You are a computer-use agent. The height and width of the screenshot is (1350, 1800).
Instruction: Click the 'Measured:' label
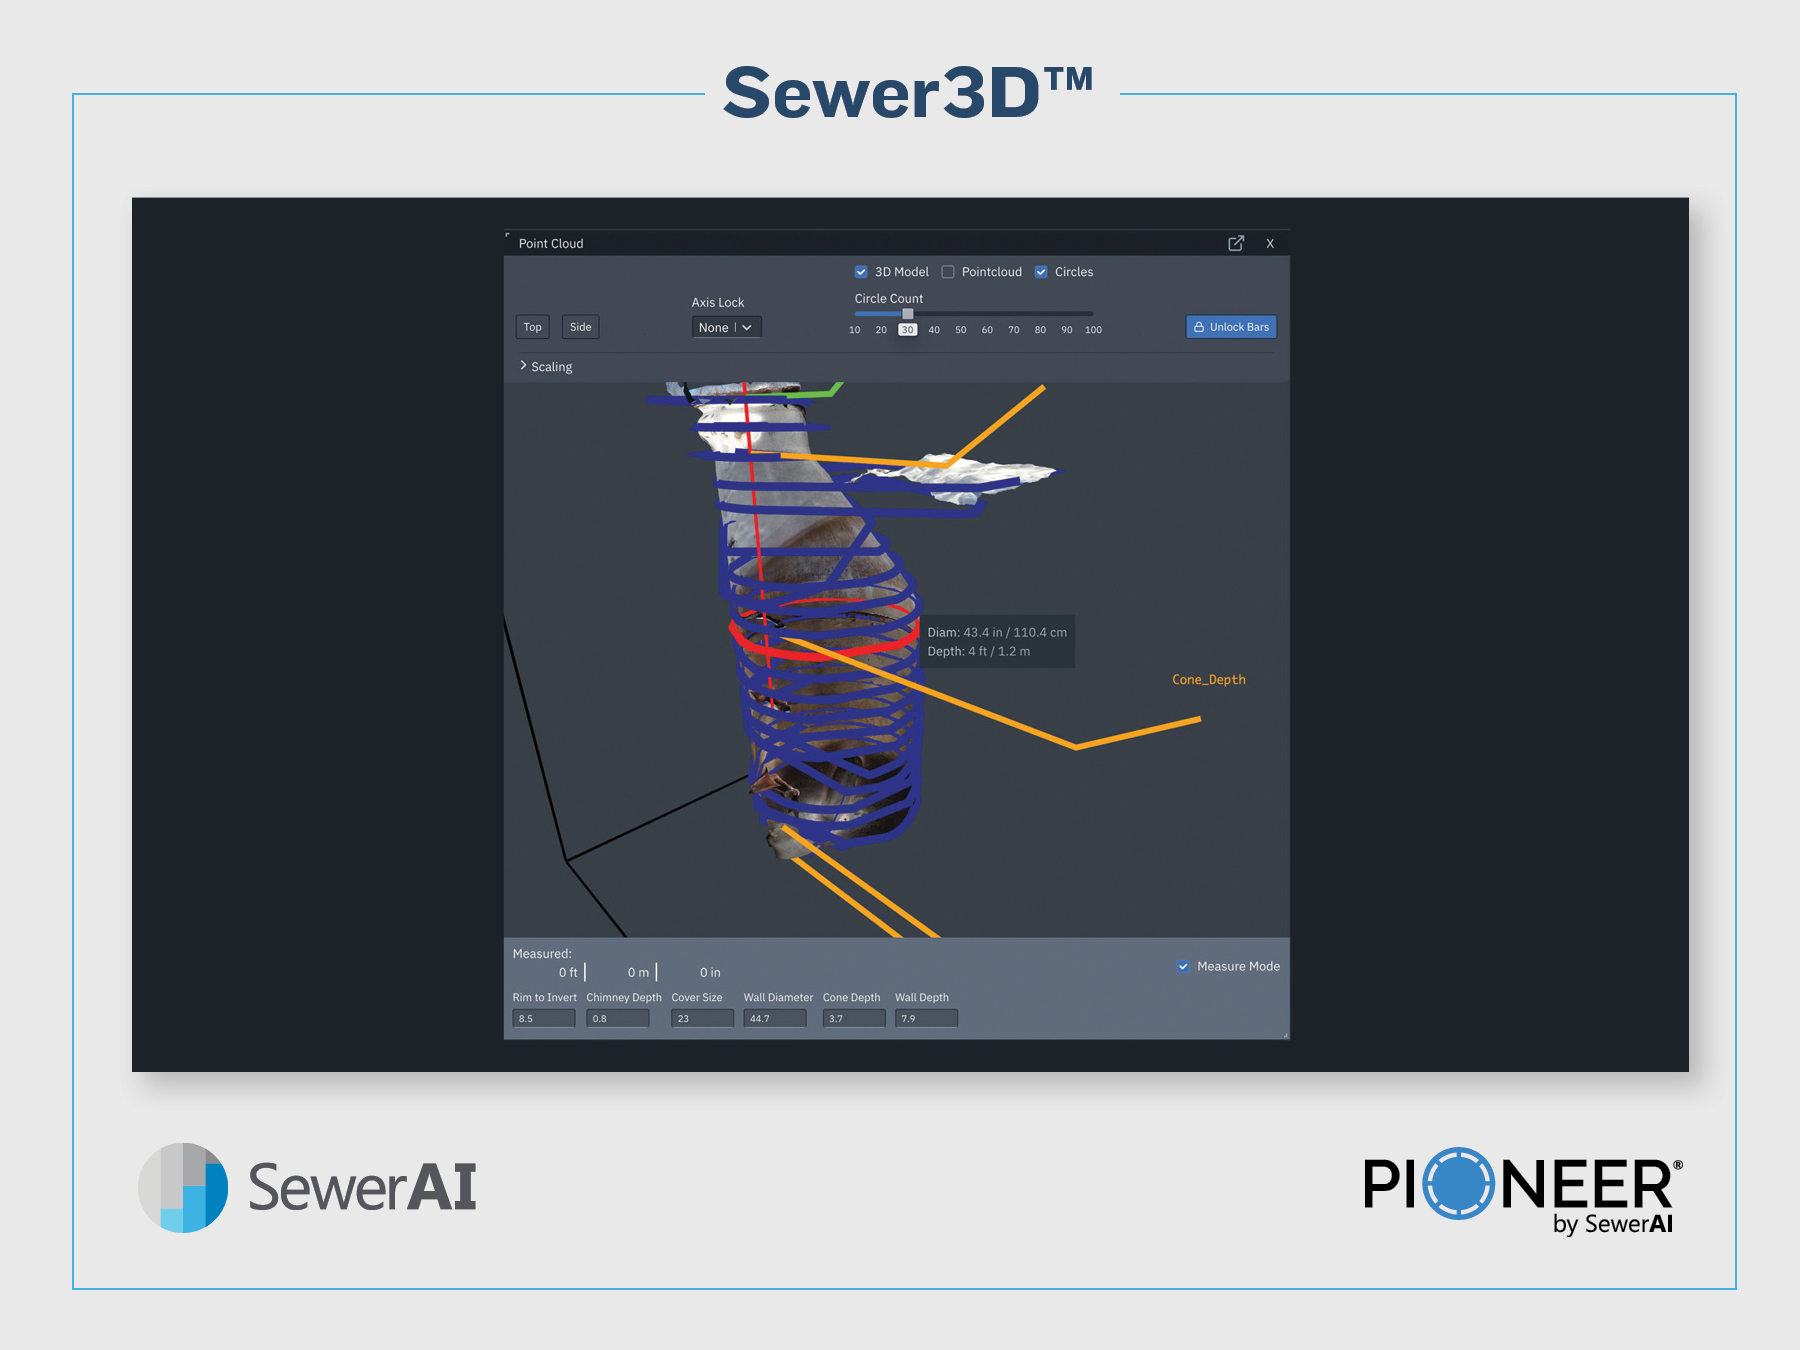pyautogui.click(x=542, y=954)
